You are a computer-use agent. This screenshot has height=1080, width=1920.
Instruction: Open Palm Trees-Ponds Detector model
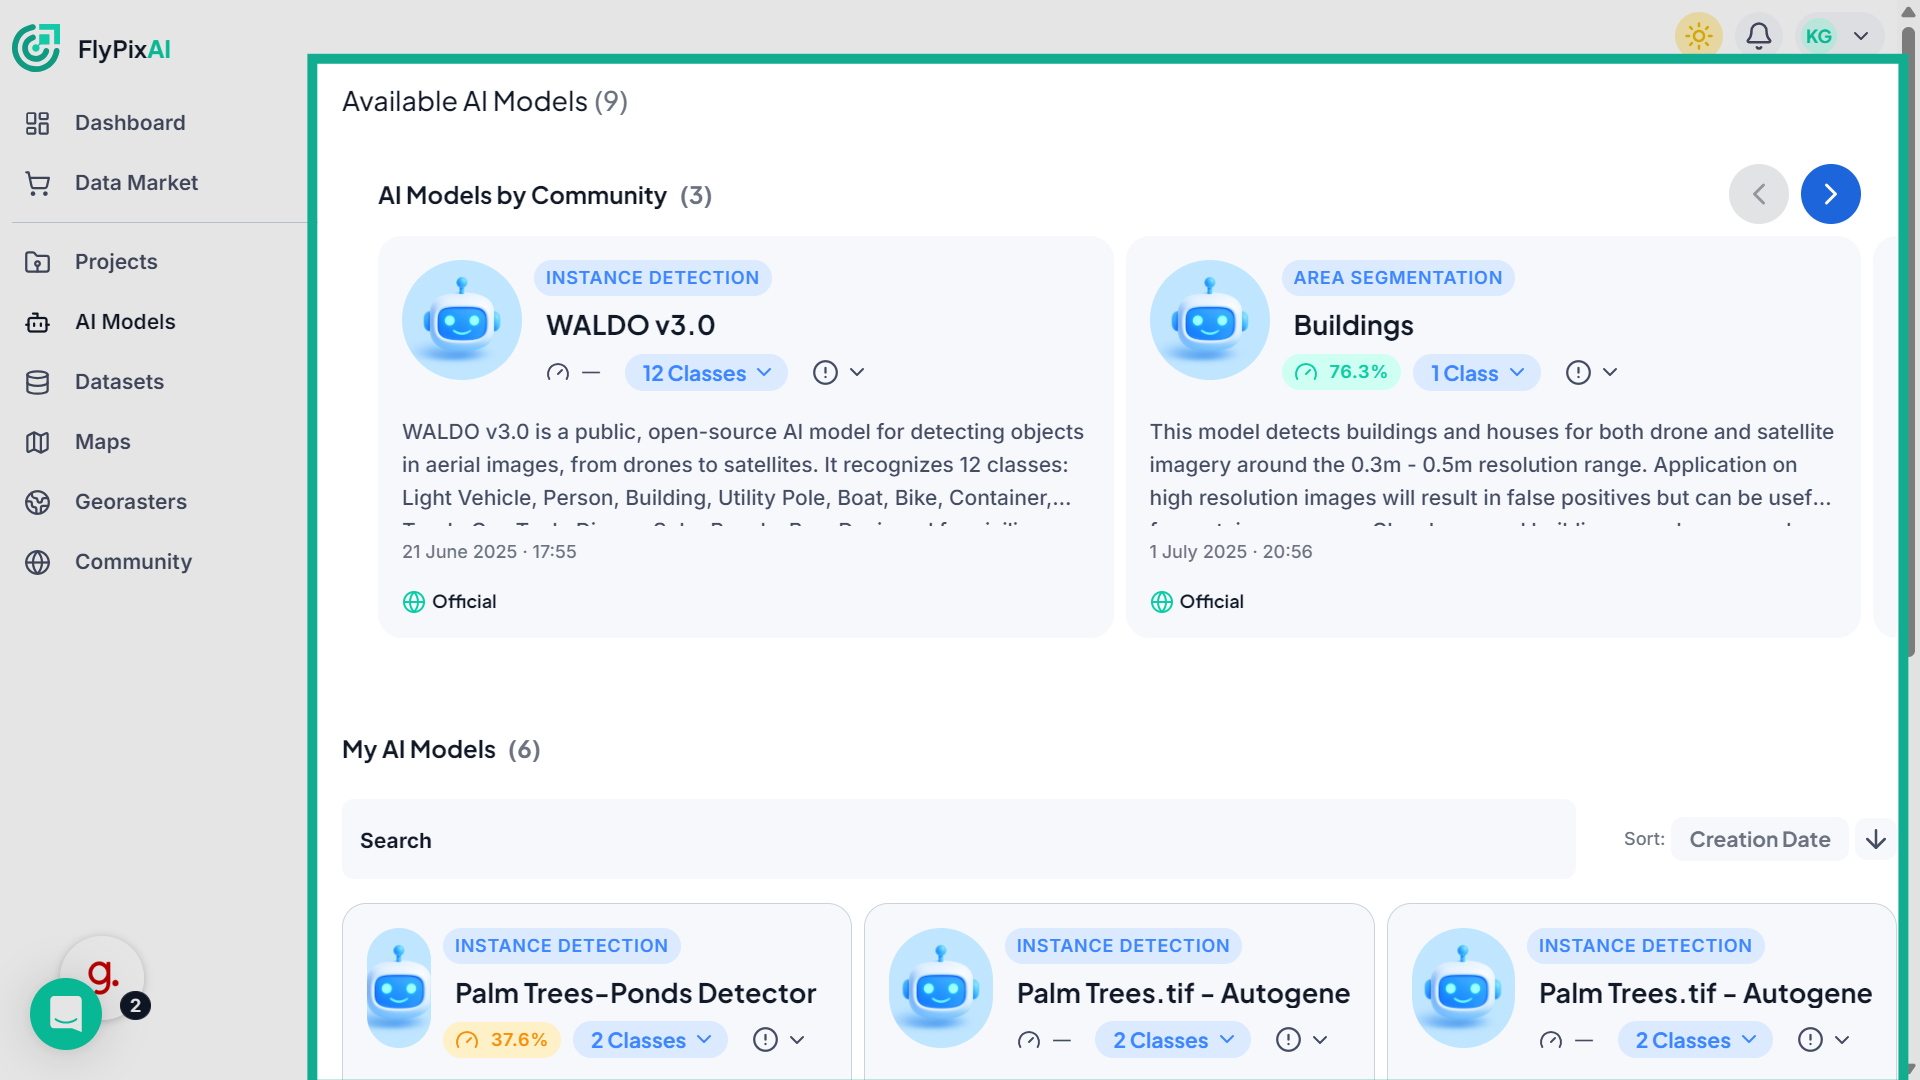(x=635, y=993)
